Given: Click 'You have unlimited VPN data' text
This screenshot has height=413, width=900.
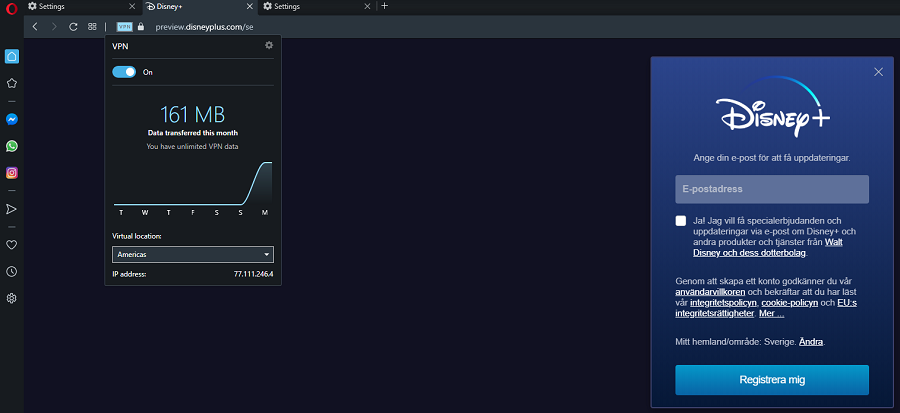Looking at the screenshot, I should (x=192, y=146).
